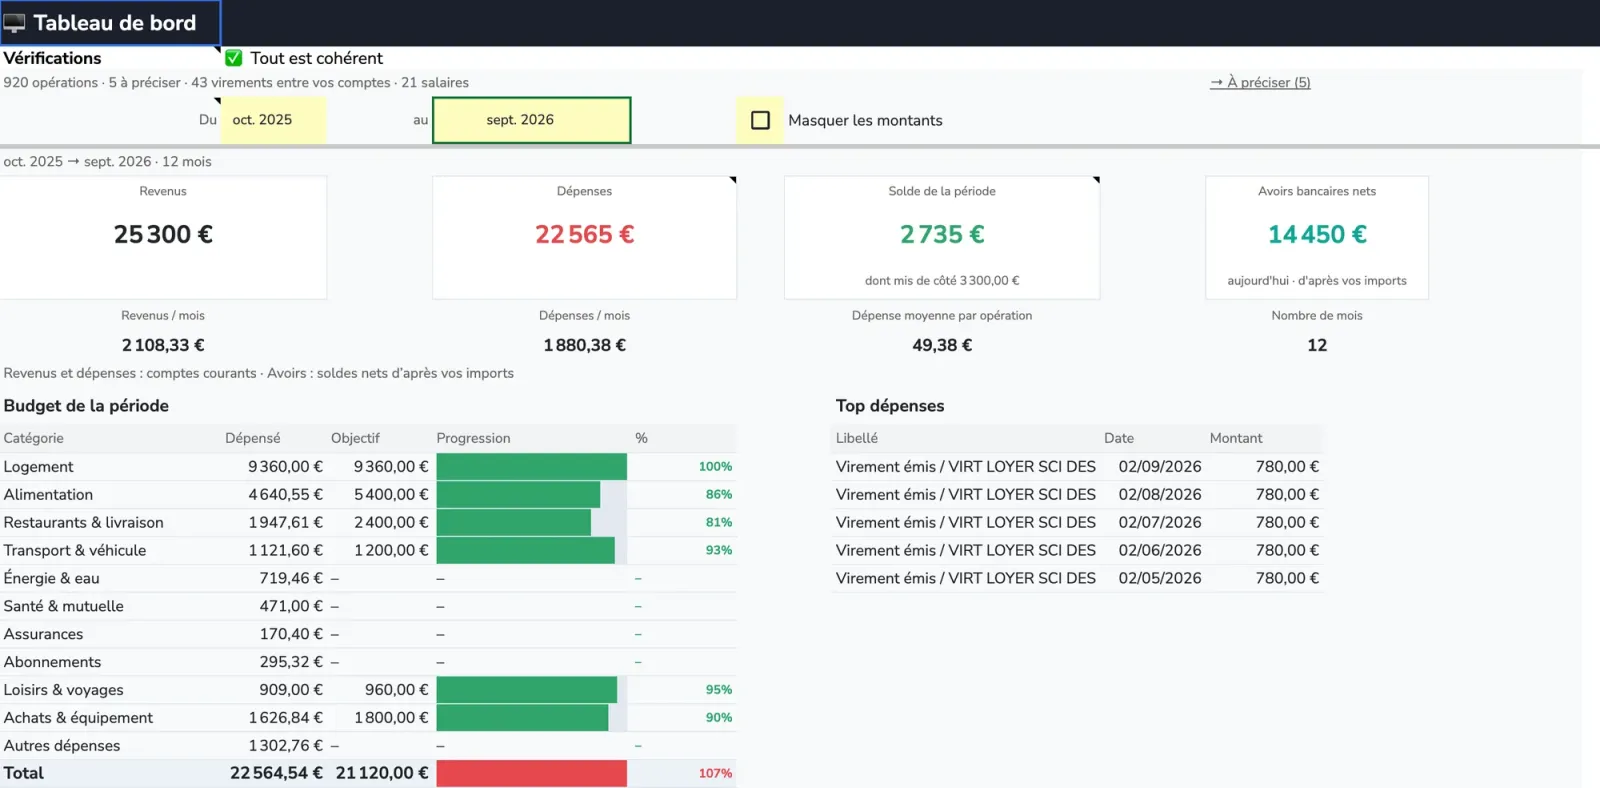Click the Avoirs bancaires nets value 14 450 €

click(x=1317, y=234)
